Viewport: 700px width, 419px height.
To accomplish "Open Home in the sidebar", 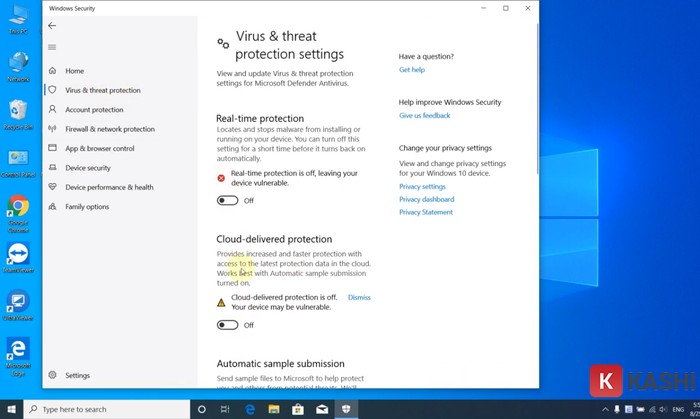I will pyautogui.click(x=75, y=71).
